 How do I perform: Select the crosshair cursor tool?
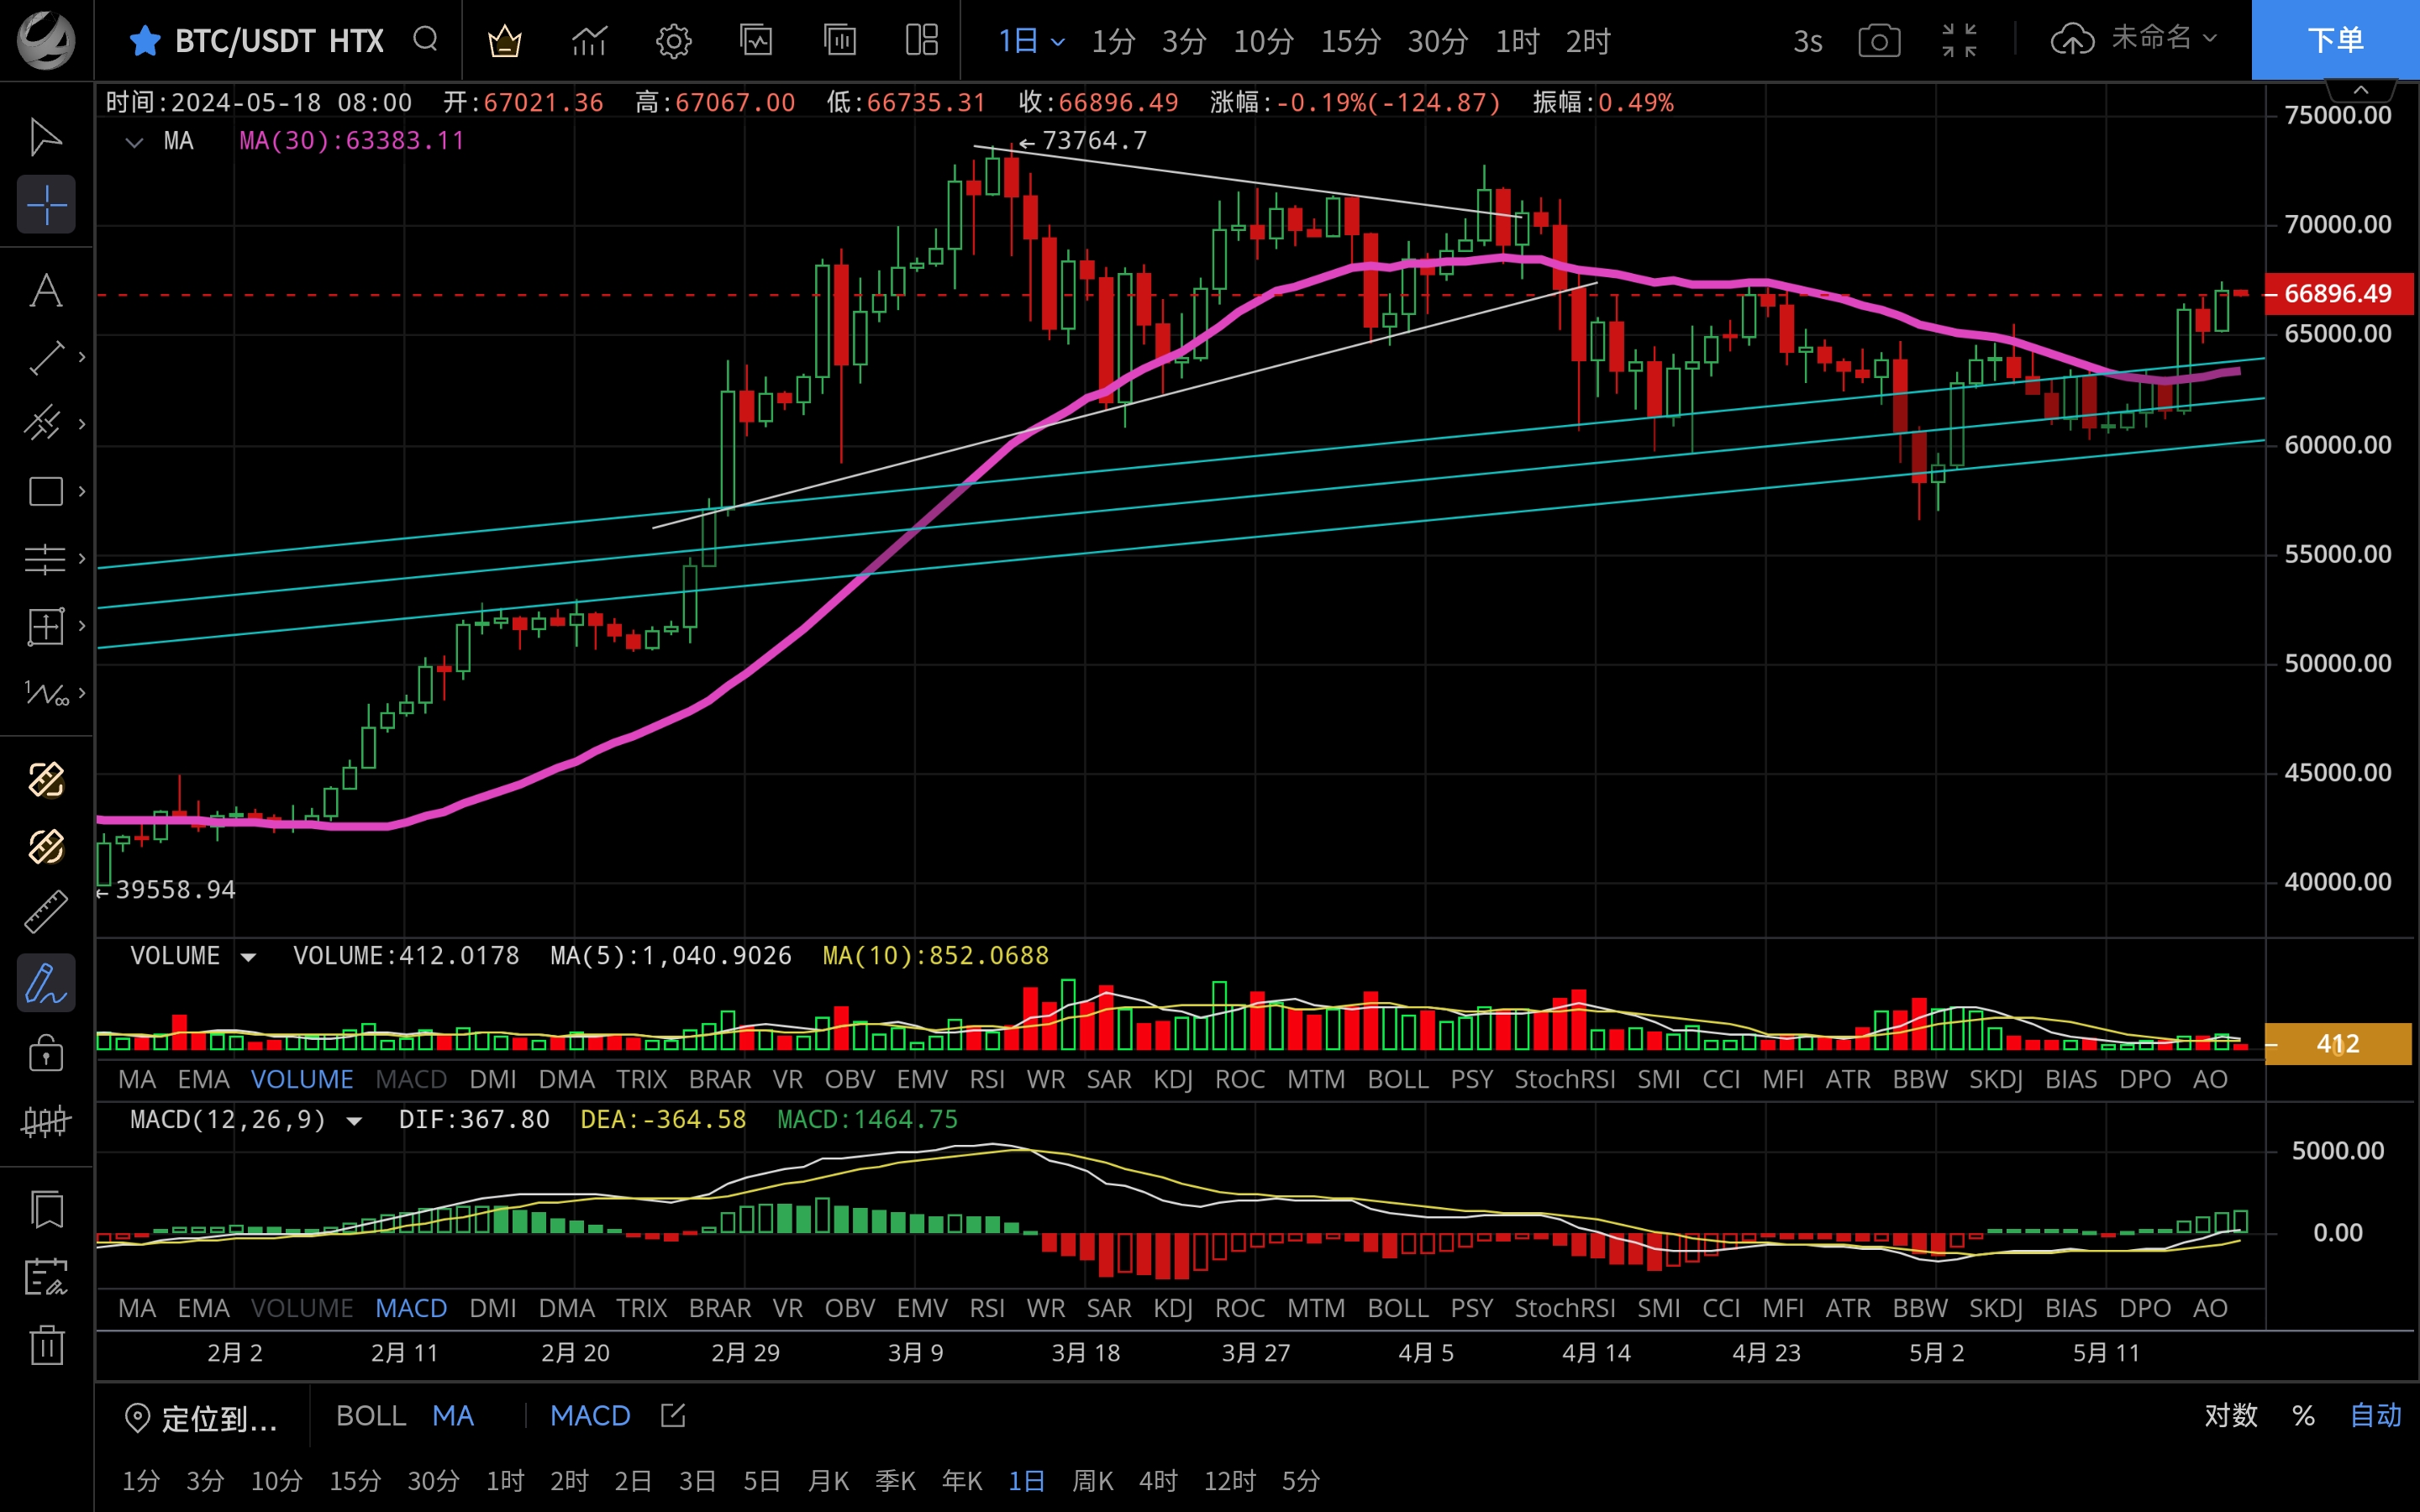click(46, 205)
